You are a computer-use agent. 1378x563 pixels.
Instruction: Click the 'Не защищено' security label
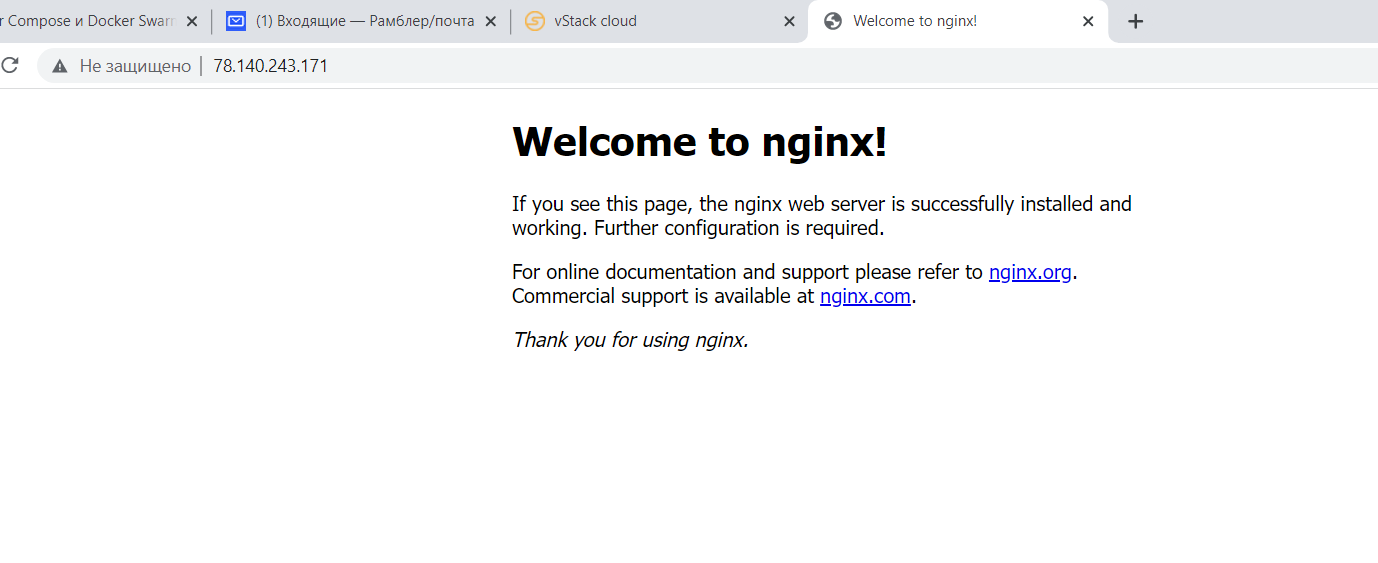pyautogui.click(x=135, y=66)
